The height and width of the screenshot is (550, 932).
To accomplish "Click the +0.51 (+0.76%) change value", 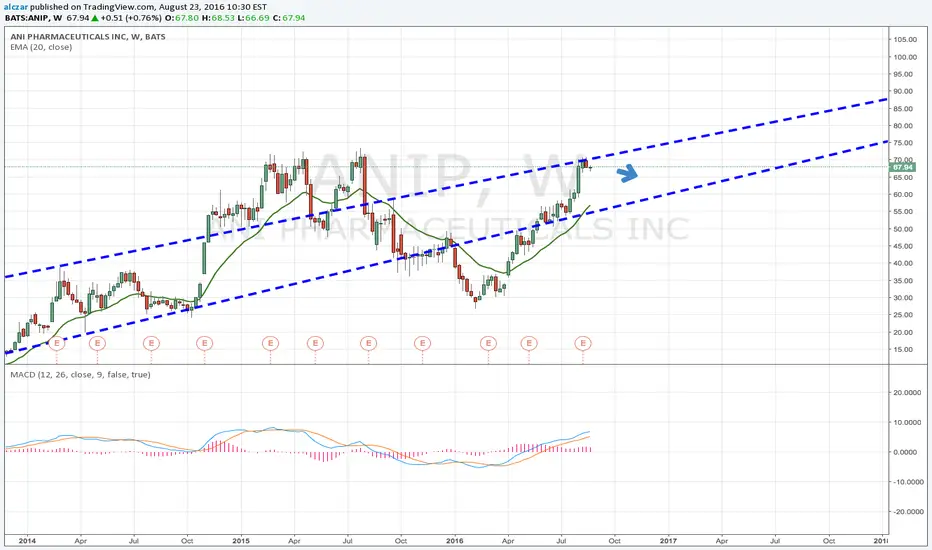I will click(x=132, y=18).
